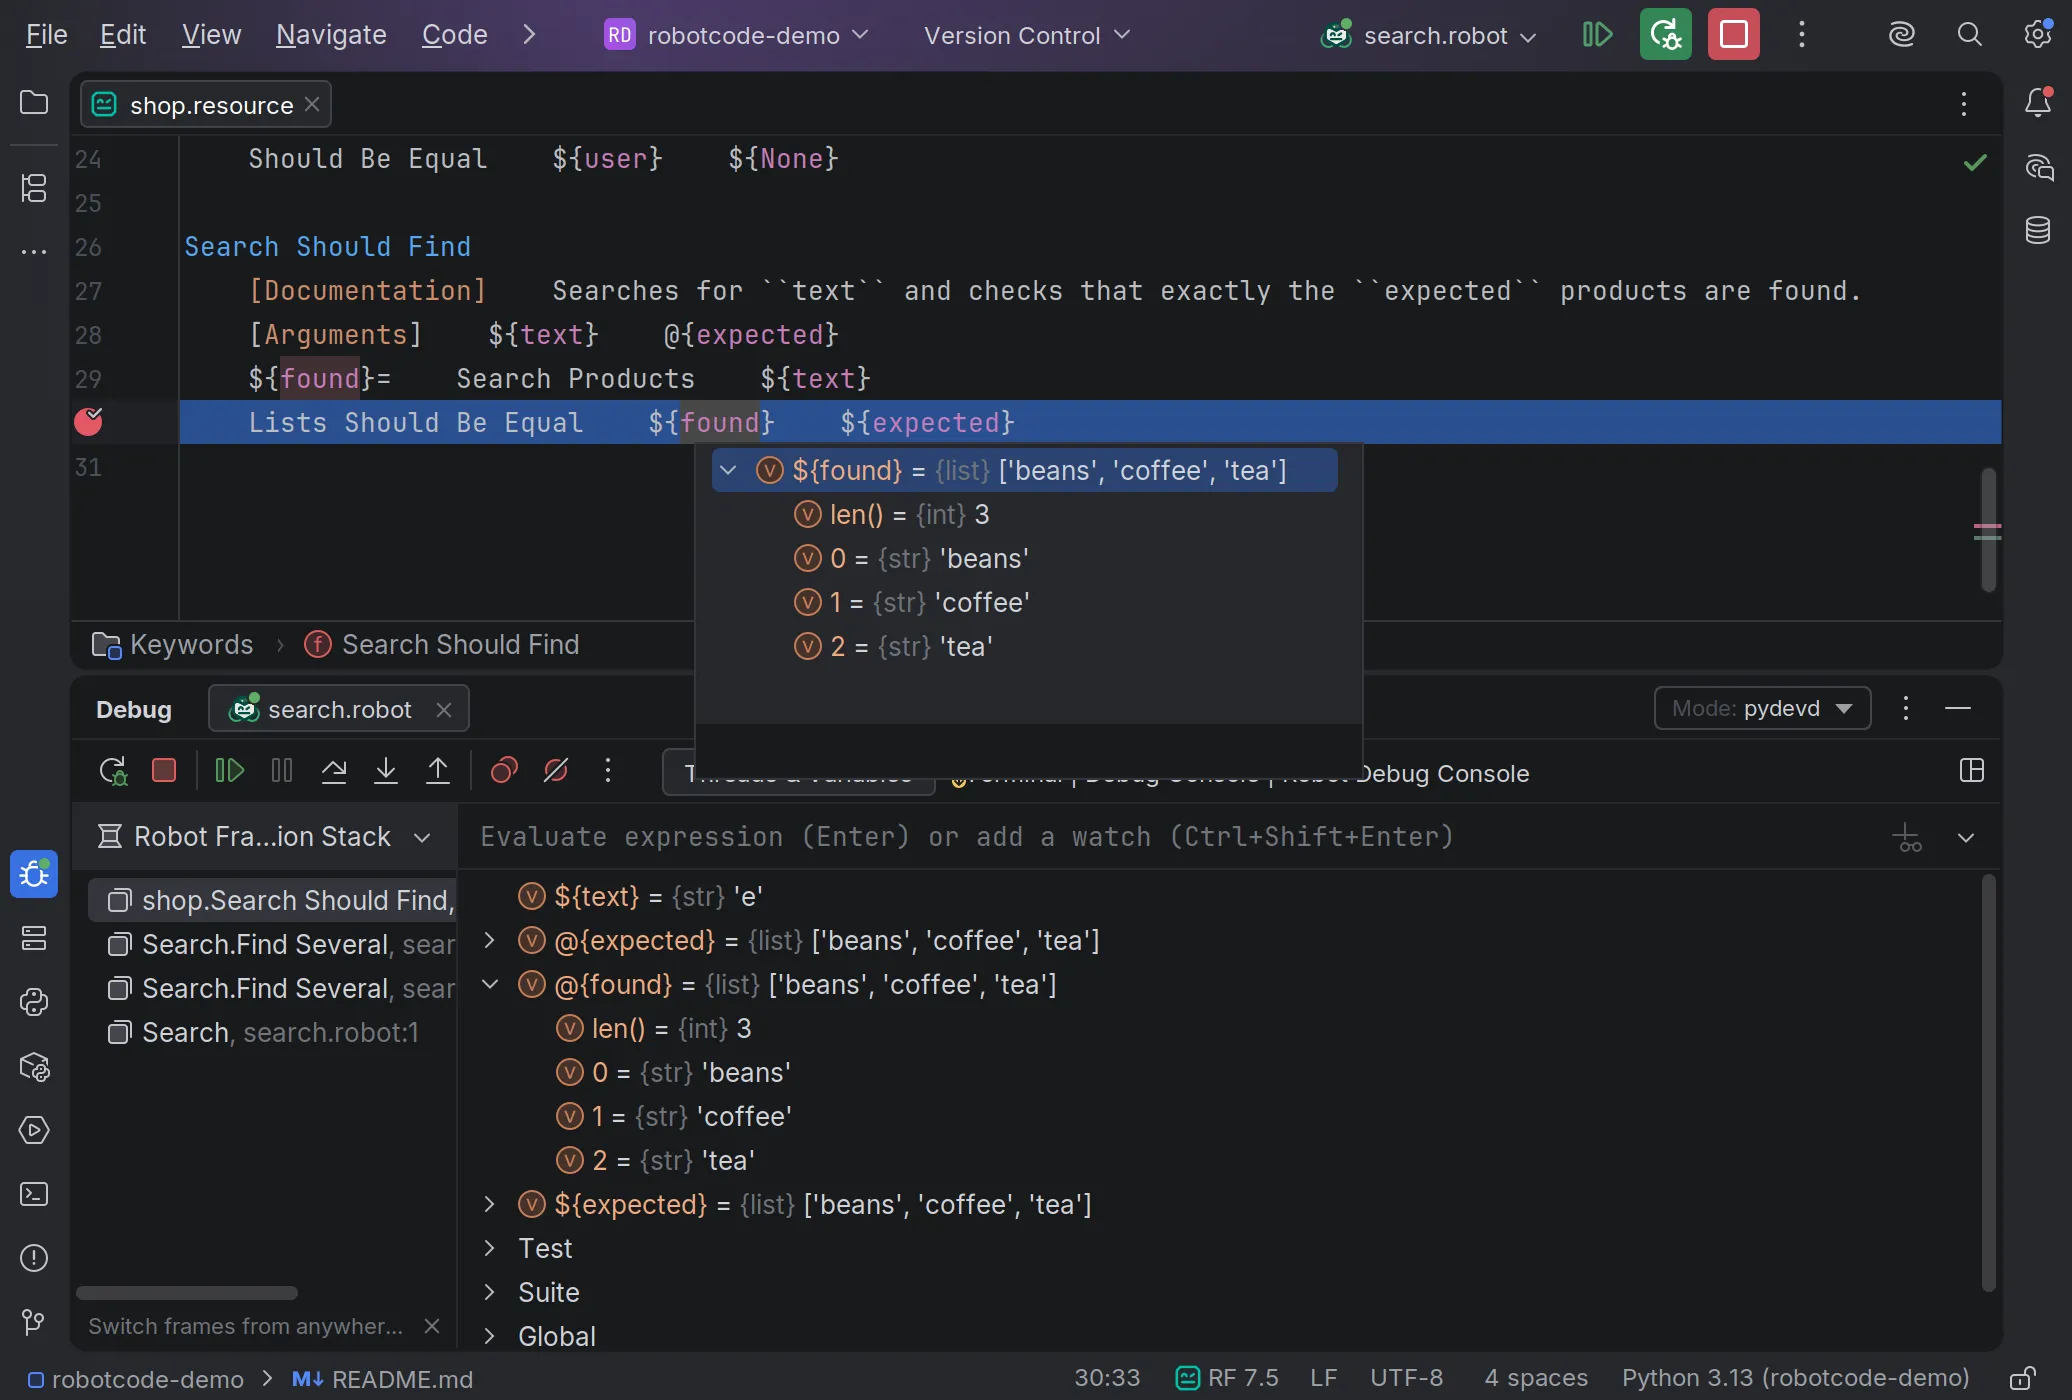Open search.robot run configuration dropdown
The image size is (2072, 1400).
click(1429, 35)
